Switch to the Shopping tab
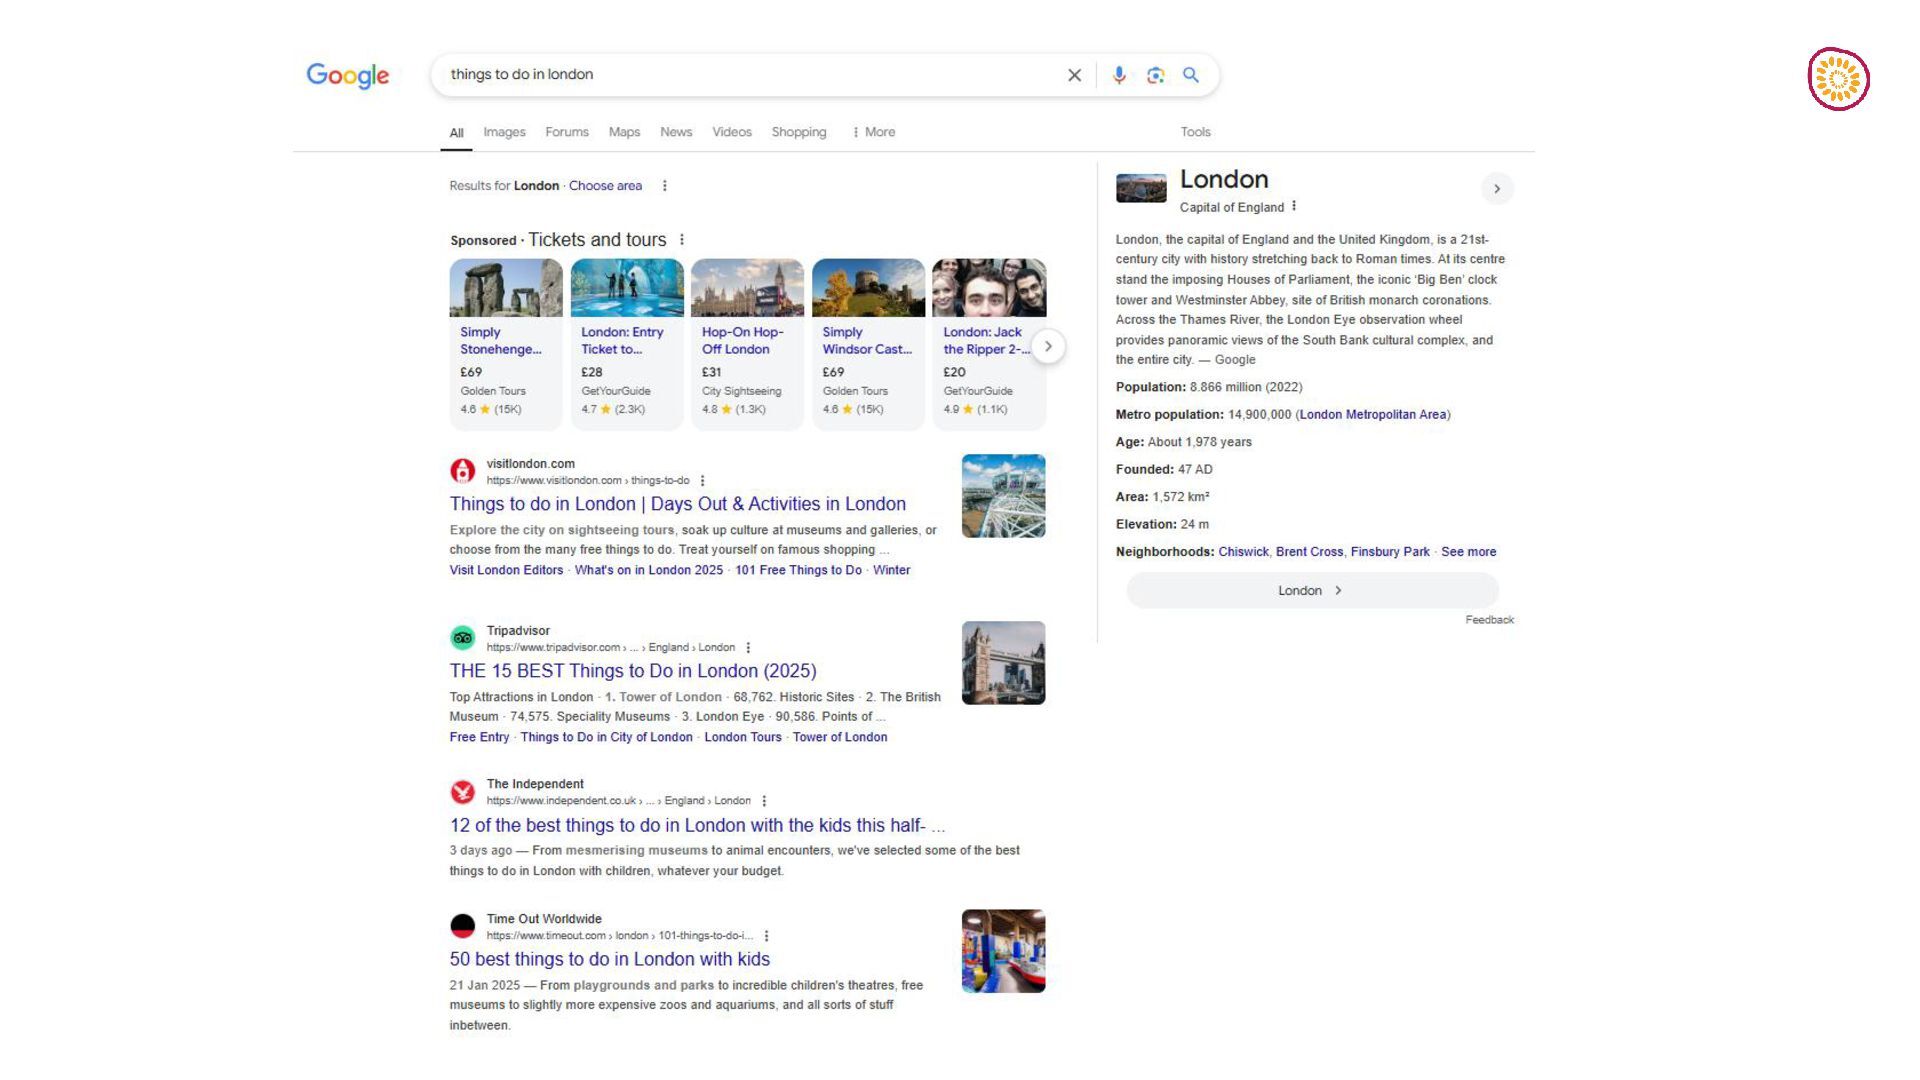The width and height of the screenshot is (1920, 1080). pos(799,132)
